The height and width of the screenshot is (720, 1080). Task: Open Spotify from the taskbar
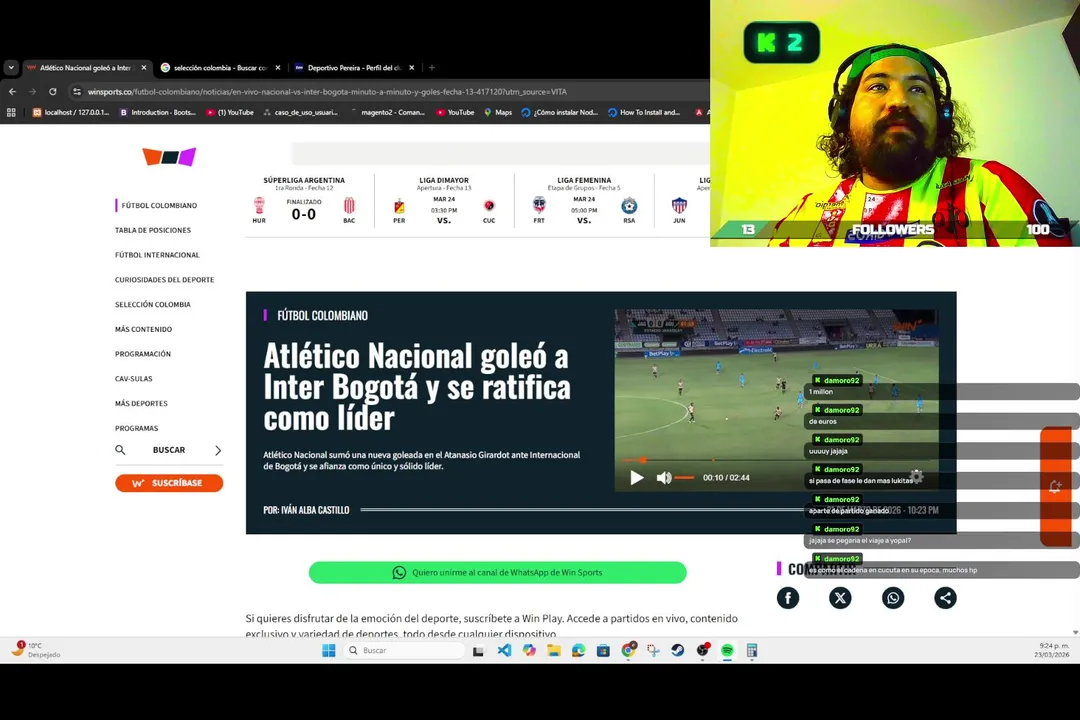pos(727,650)
